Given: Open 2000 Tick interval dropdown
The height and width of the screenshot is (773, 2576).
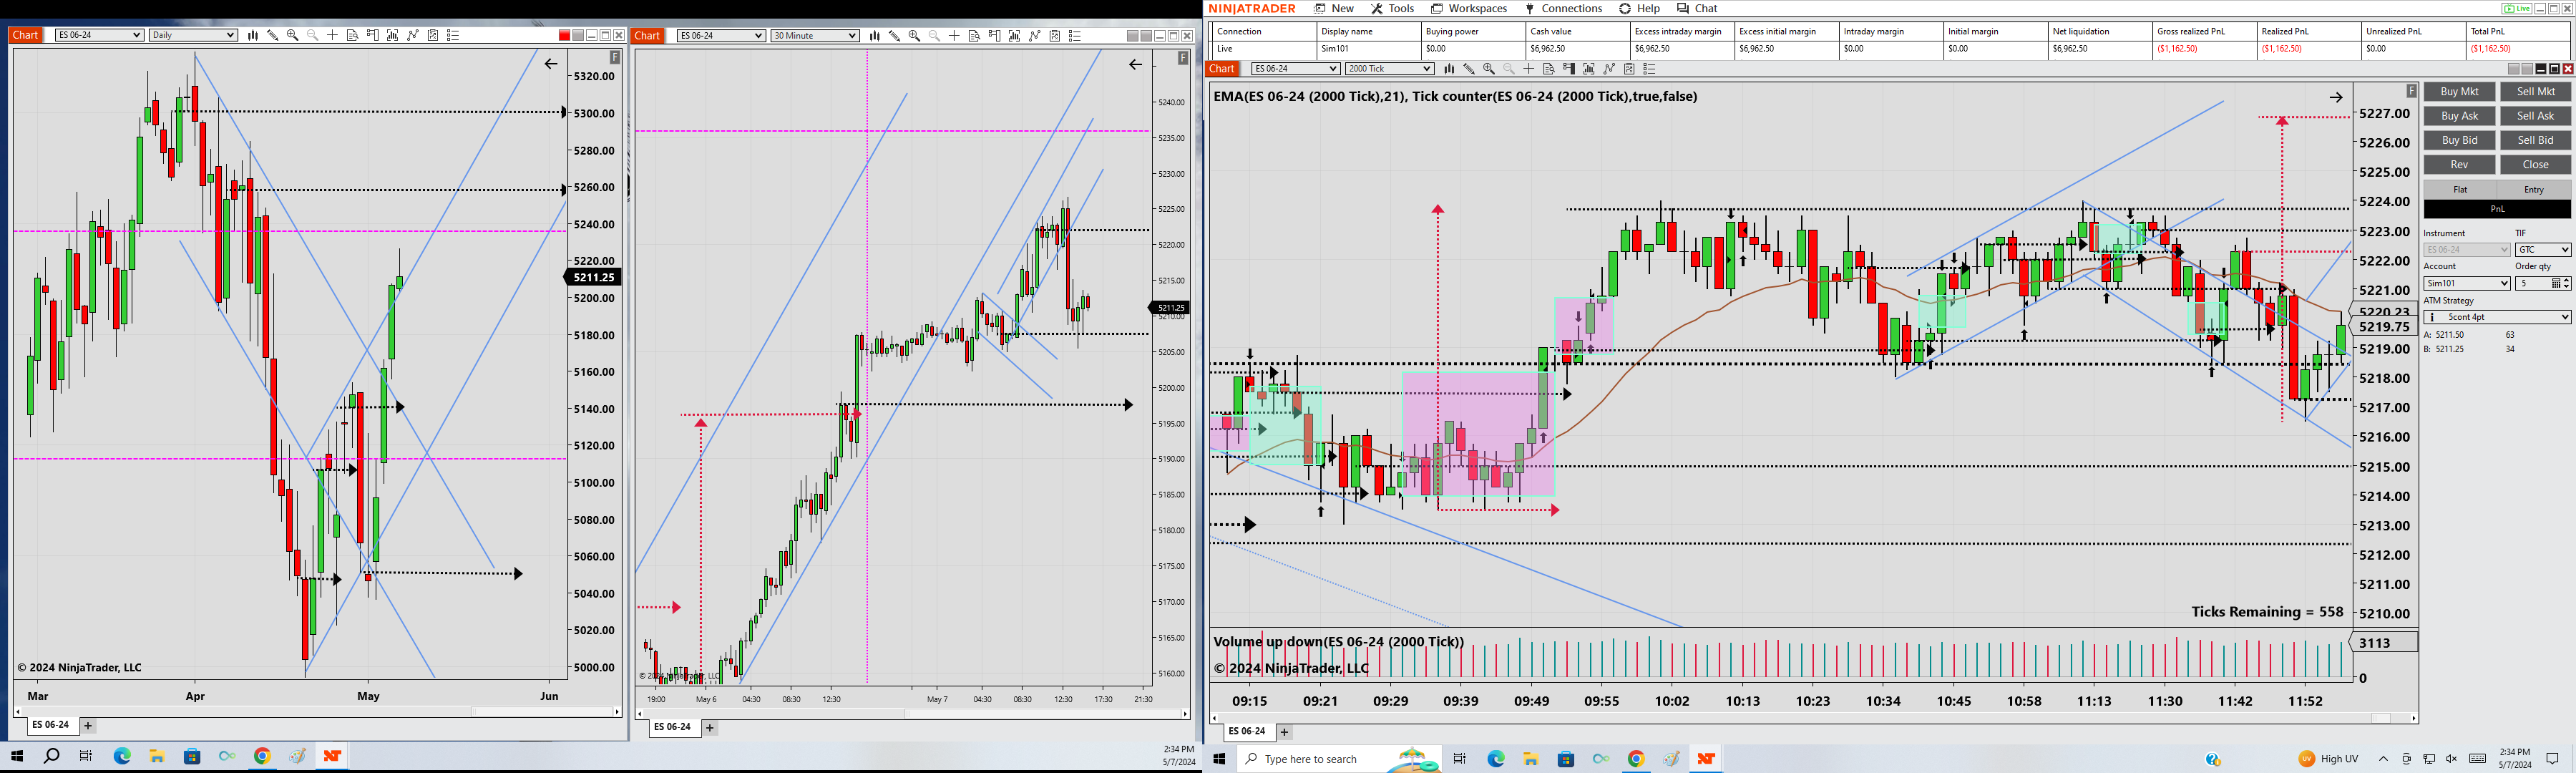Looking at the screenshot, I should click(1389, 69).
